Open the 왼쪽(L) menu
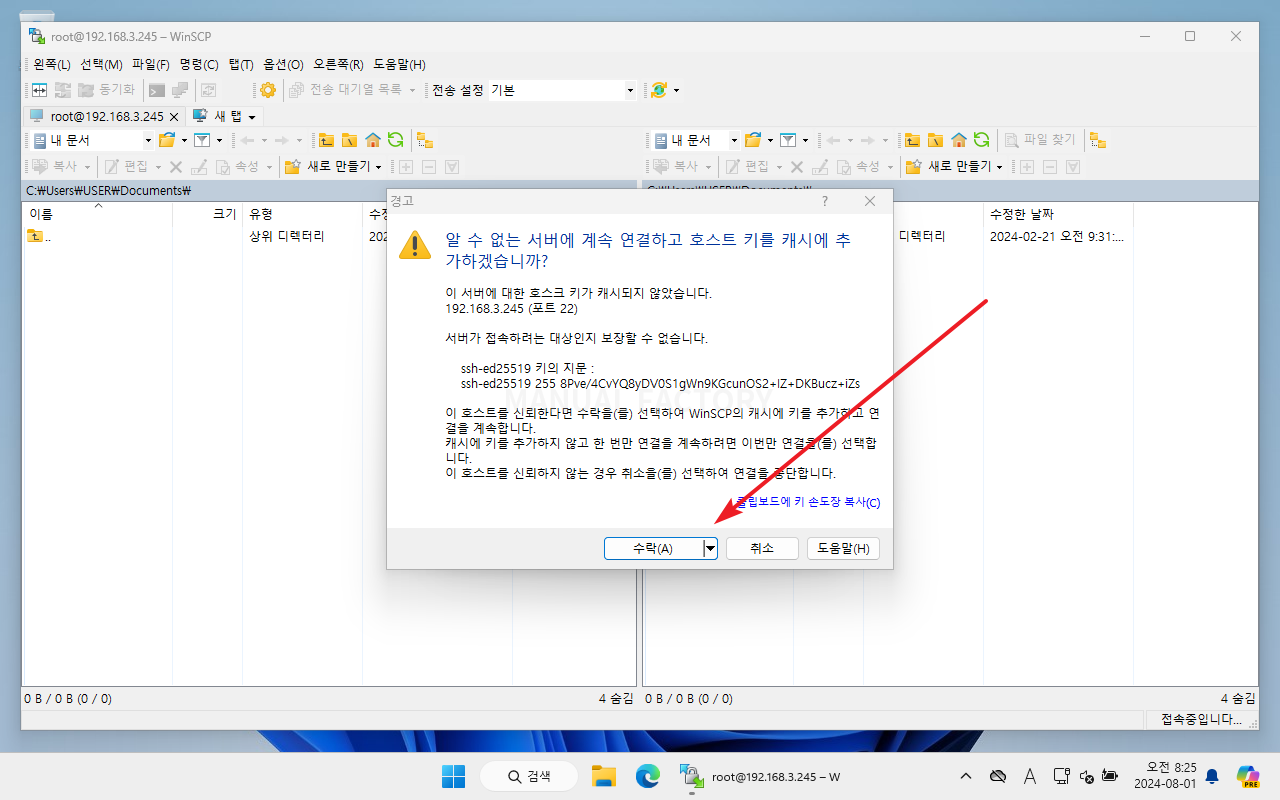Image resolution: width=1280 pixels, height=800 pixels. (x=51, y=64)
